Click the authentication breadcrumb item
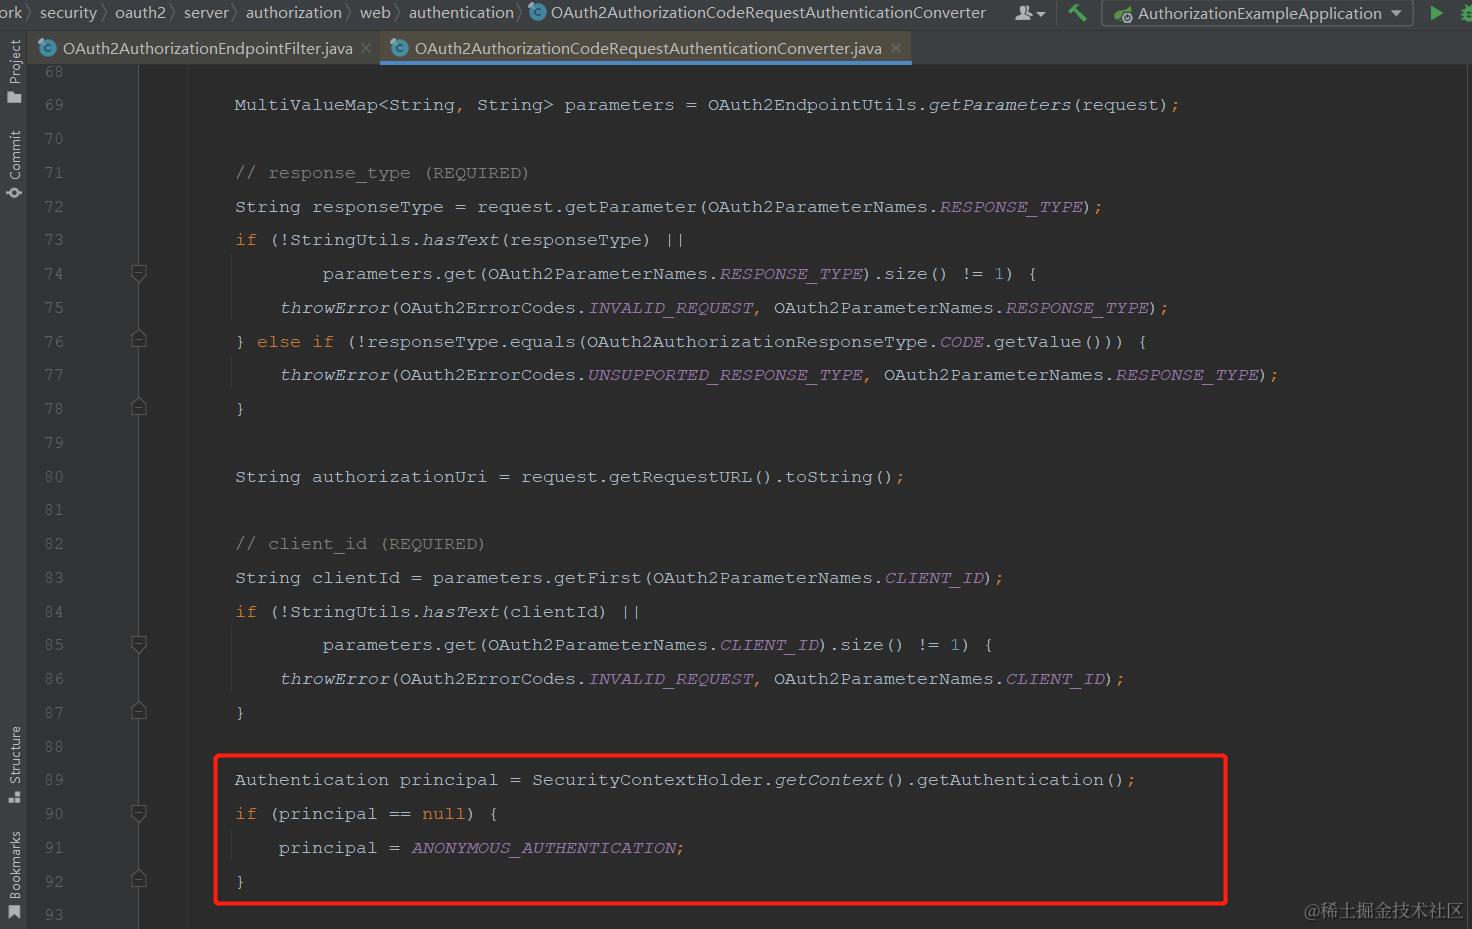1472x929 pixels. 461,12
